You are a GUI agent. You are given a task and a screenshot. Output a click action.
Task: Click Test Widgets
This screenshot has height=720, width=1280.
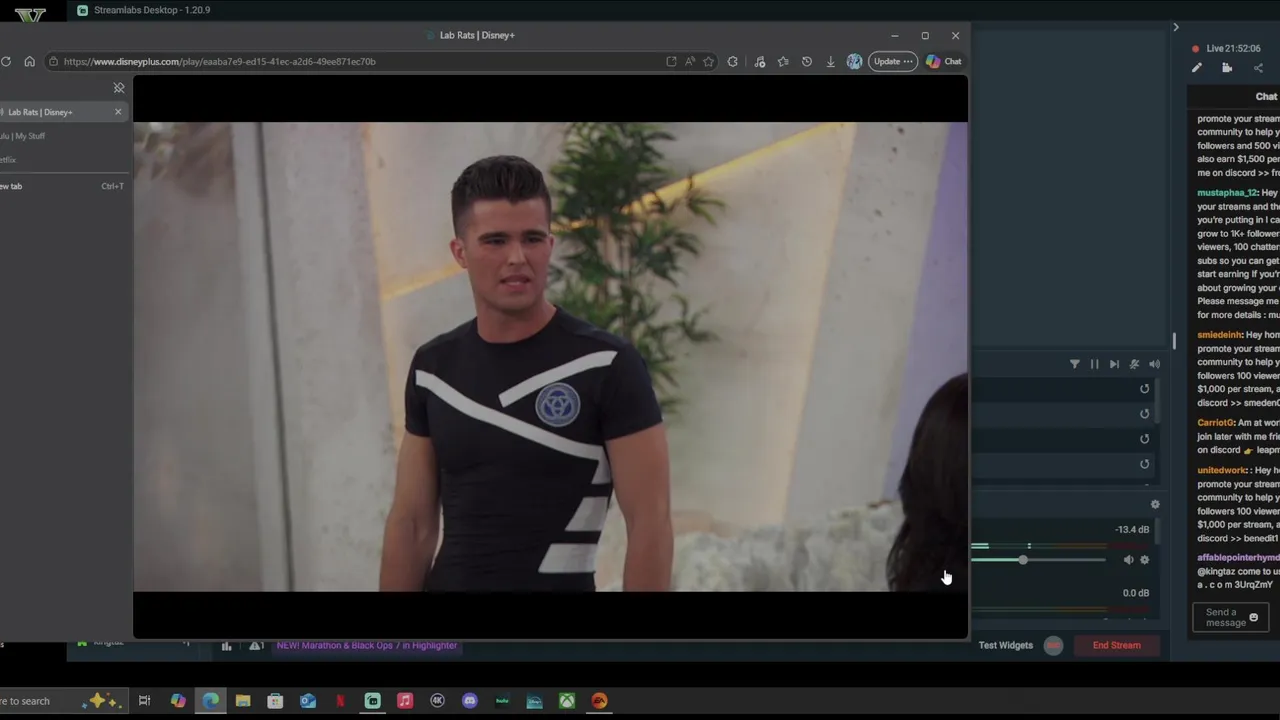[1006, 646]
